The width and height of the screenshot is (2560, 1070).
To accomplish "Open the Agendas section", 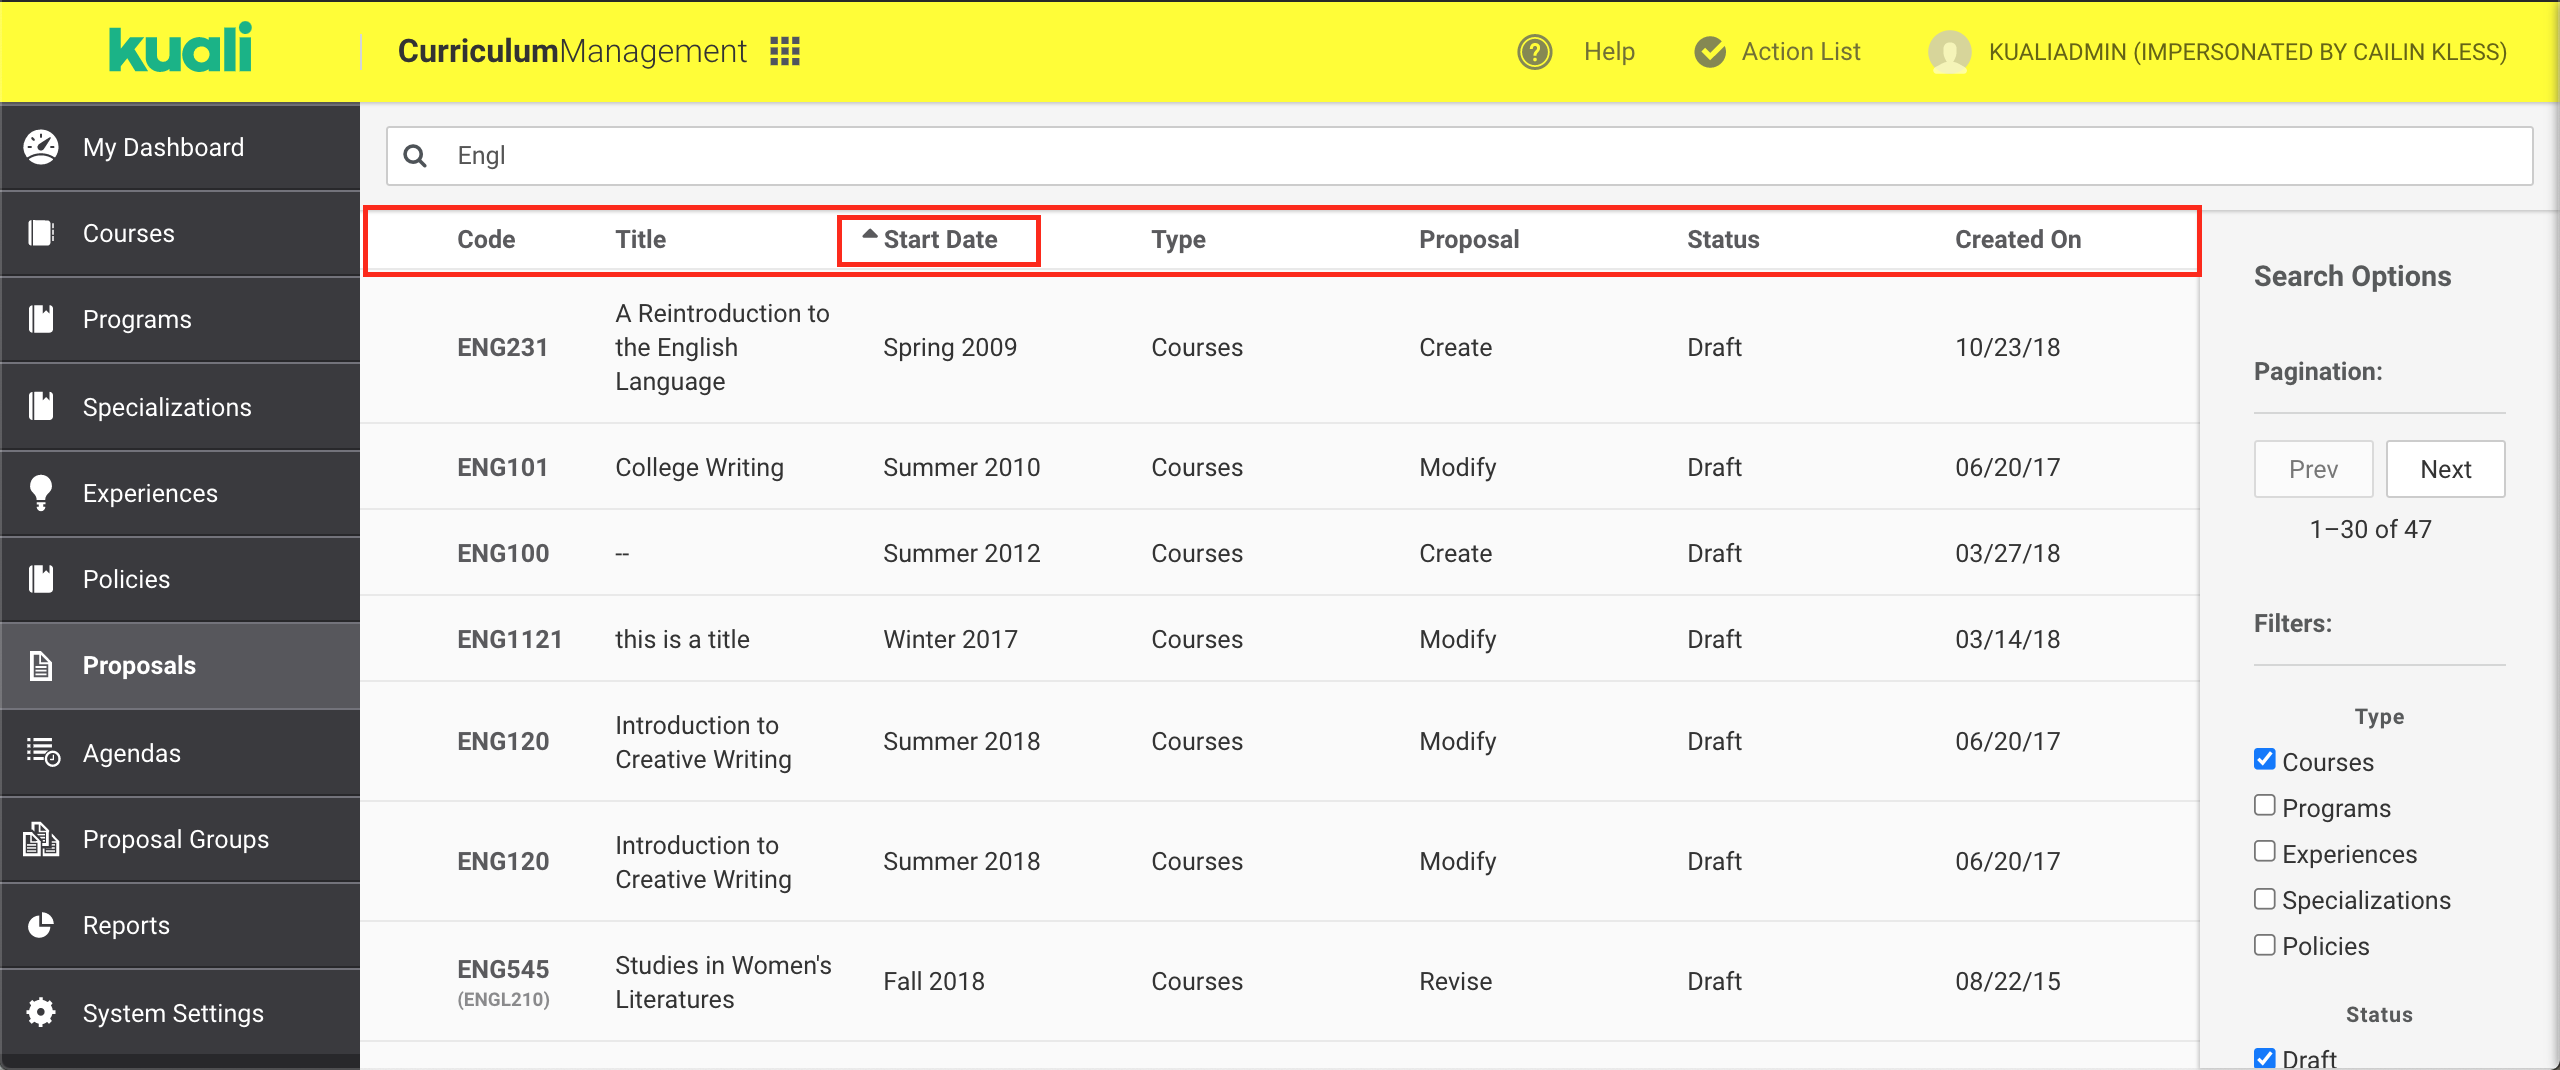I will 130,752.
